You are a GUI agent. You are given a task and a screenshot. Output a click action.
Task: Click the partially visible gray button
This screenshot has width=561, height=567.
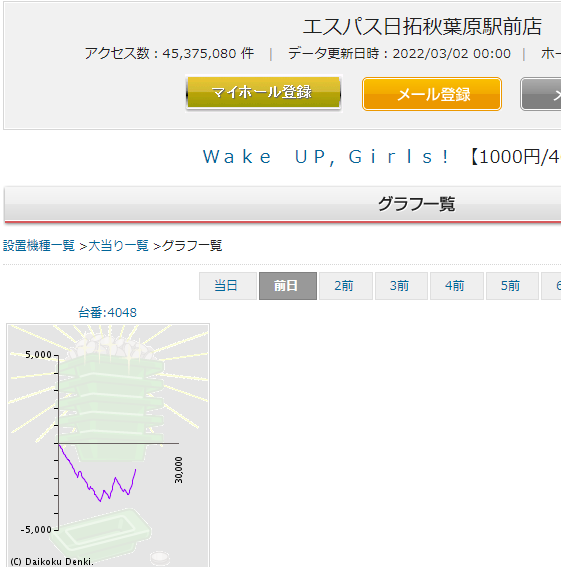point(540,94)
